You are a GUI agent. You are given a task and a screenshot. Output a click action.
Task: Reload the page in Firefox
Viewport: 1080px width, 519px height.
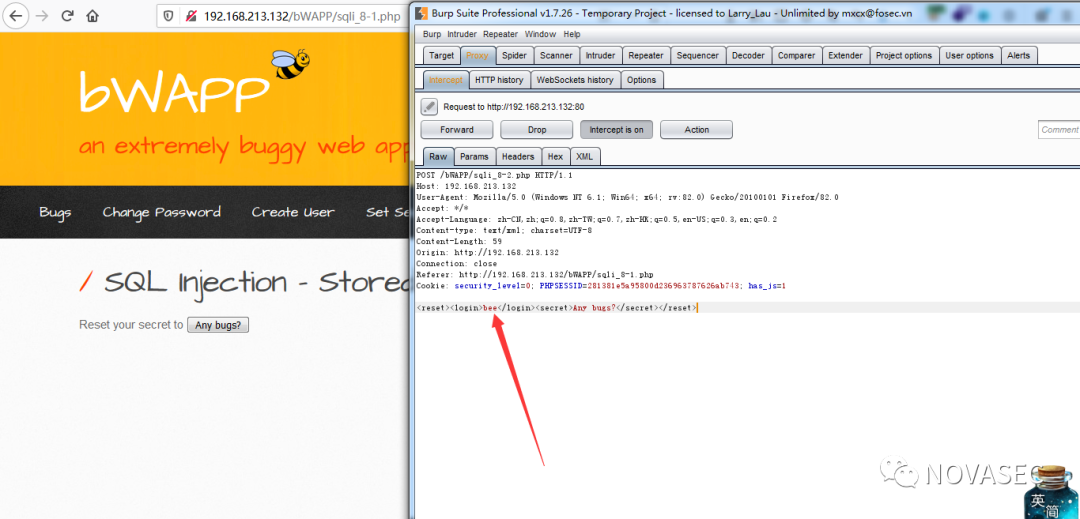pyautogui.click(x=67, y=16)
